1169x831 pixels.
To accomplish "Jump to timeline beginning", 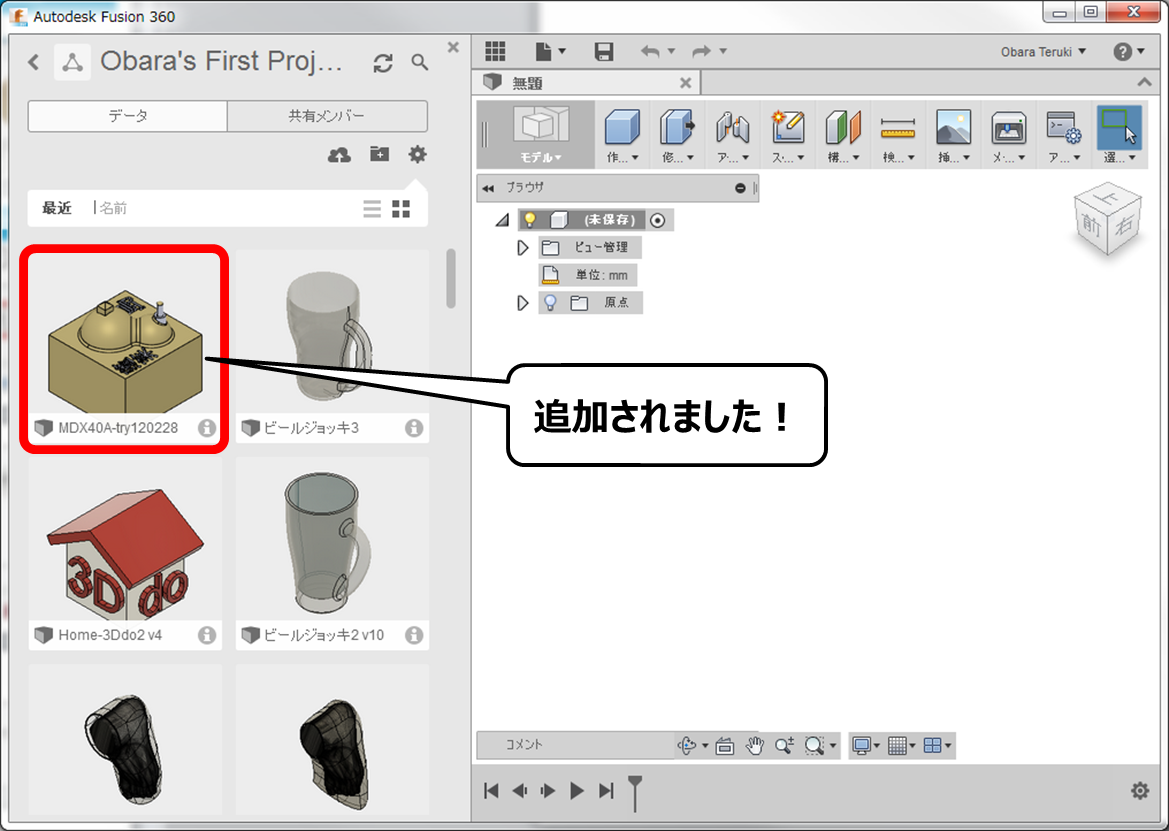I will (491, 791).
